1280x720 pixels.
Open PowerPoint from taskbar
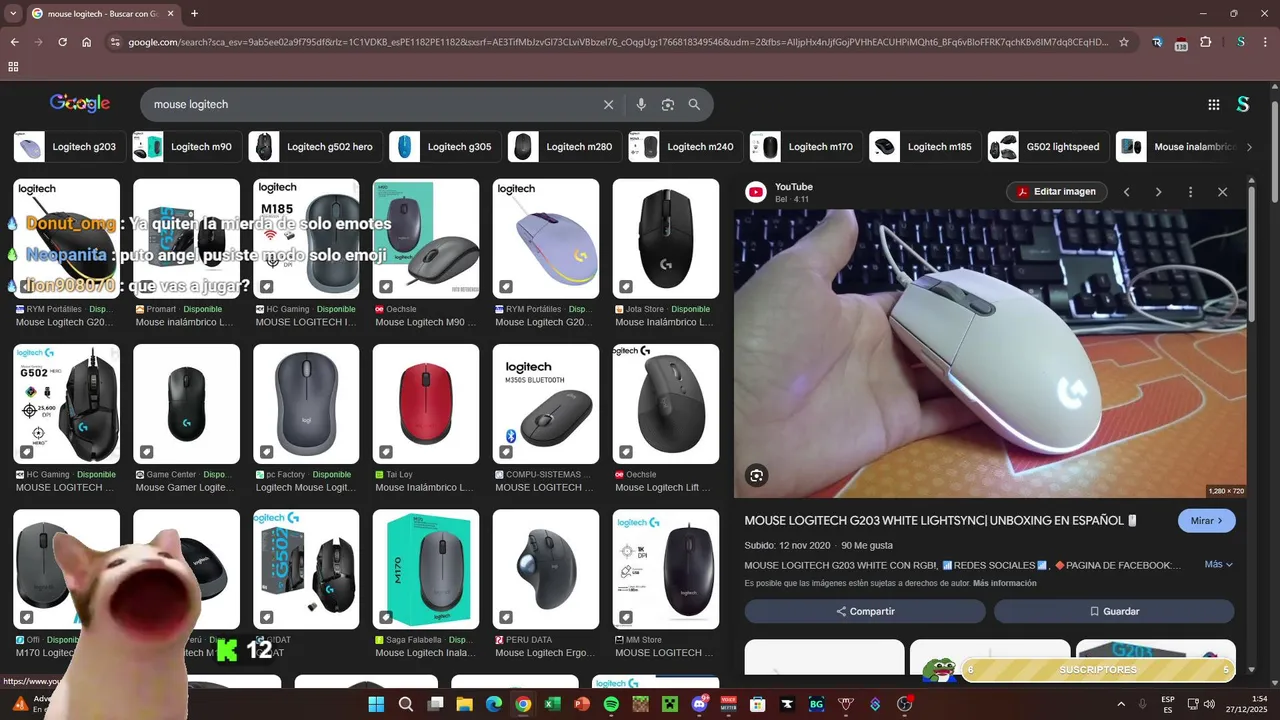pyautogui.click(x=582, y=704)
